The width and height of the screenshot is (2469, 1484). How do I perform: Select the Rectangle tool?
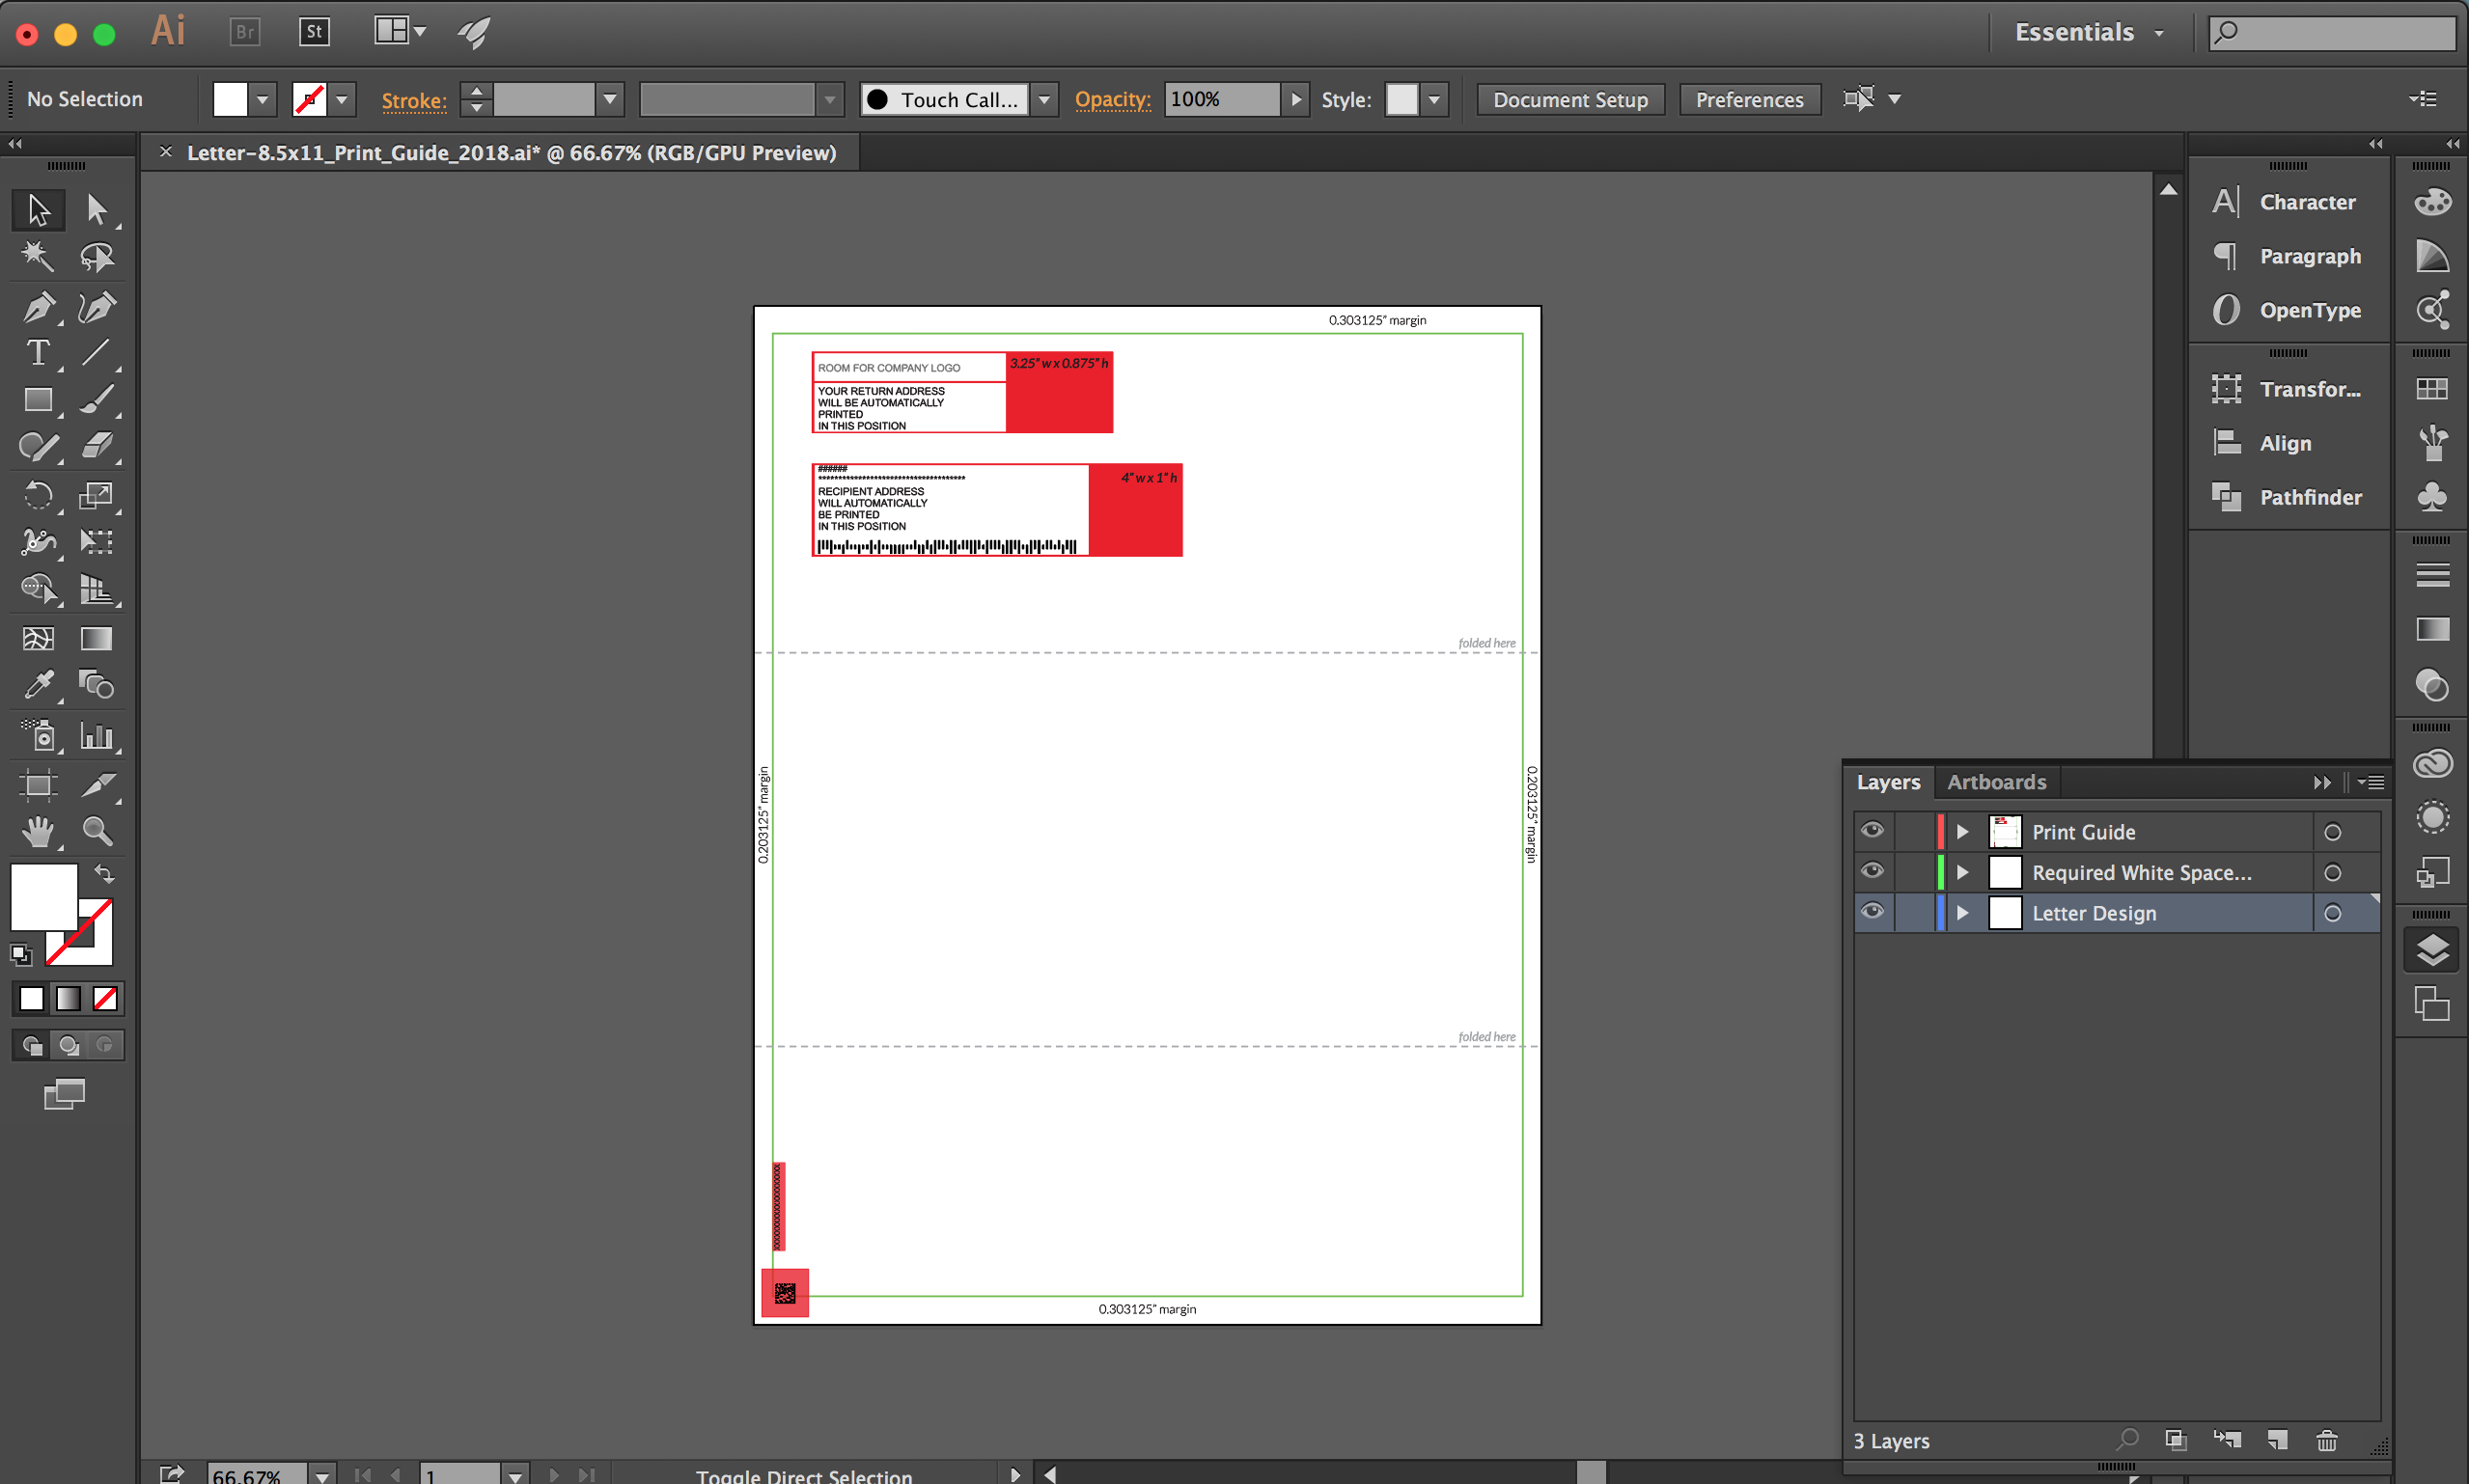tap(38, 400)
